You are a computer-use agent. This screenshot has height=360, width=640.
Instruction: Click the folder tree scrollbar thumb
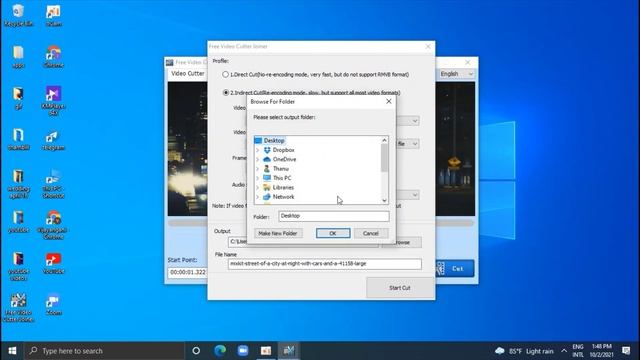(x=384, y=158)
